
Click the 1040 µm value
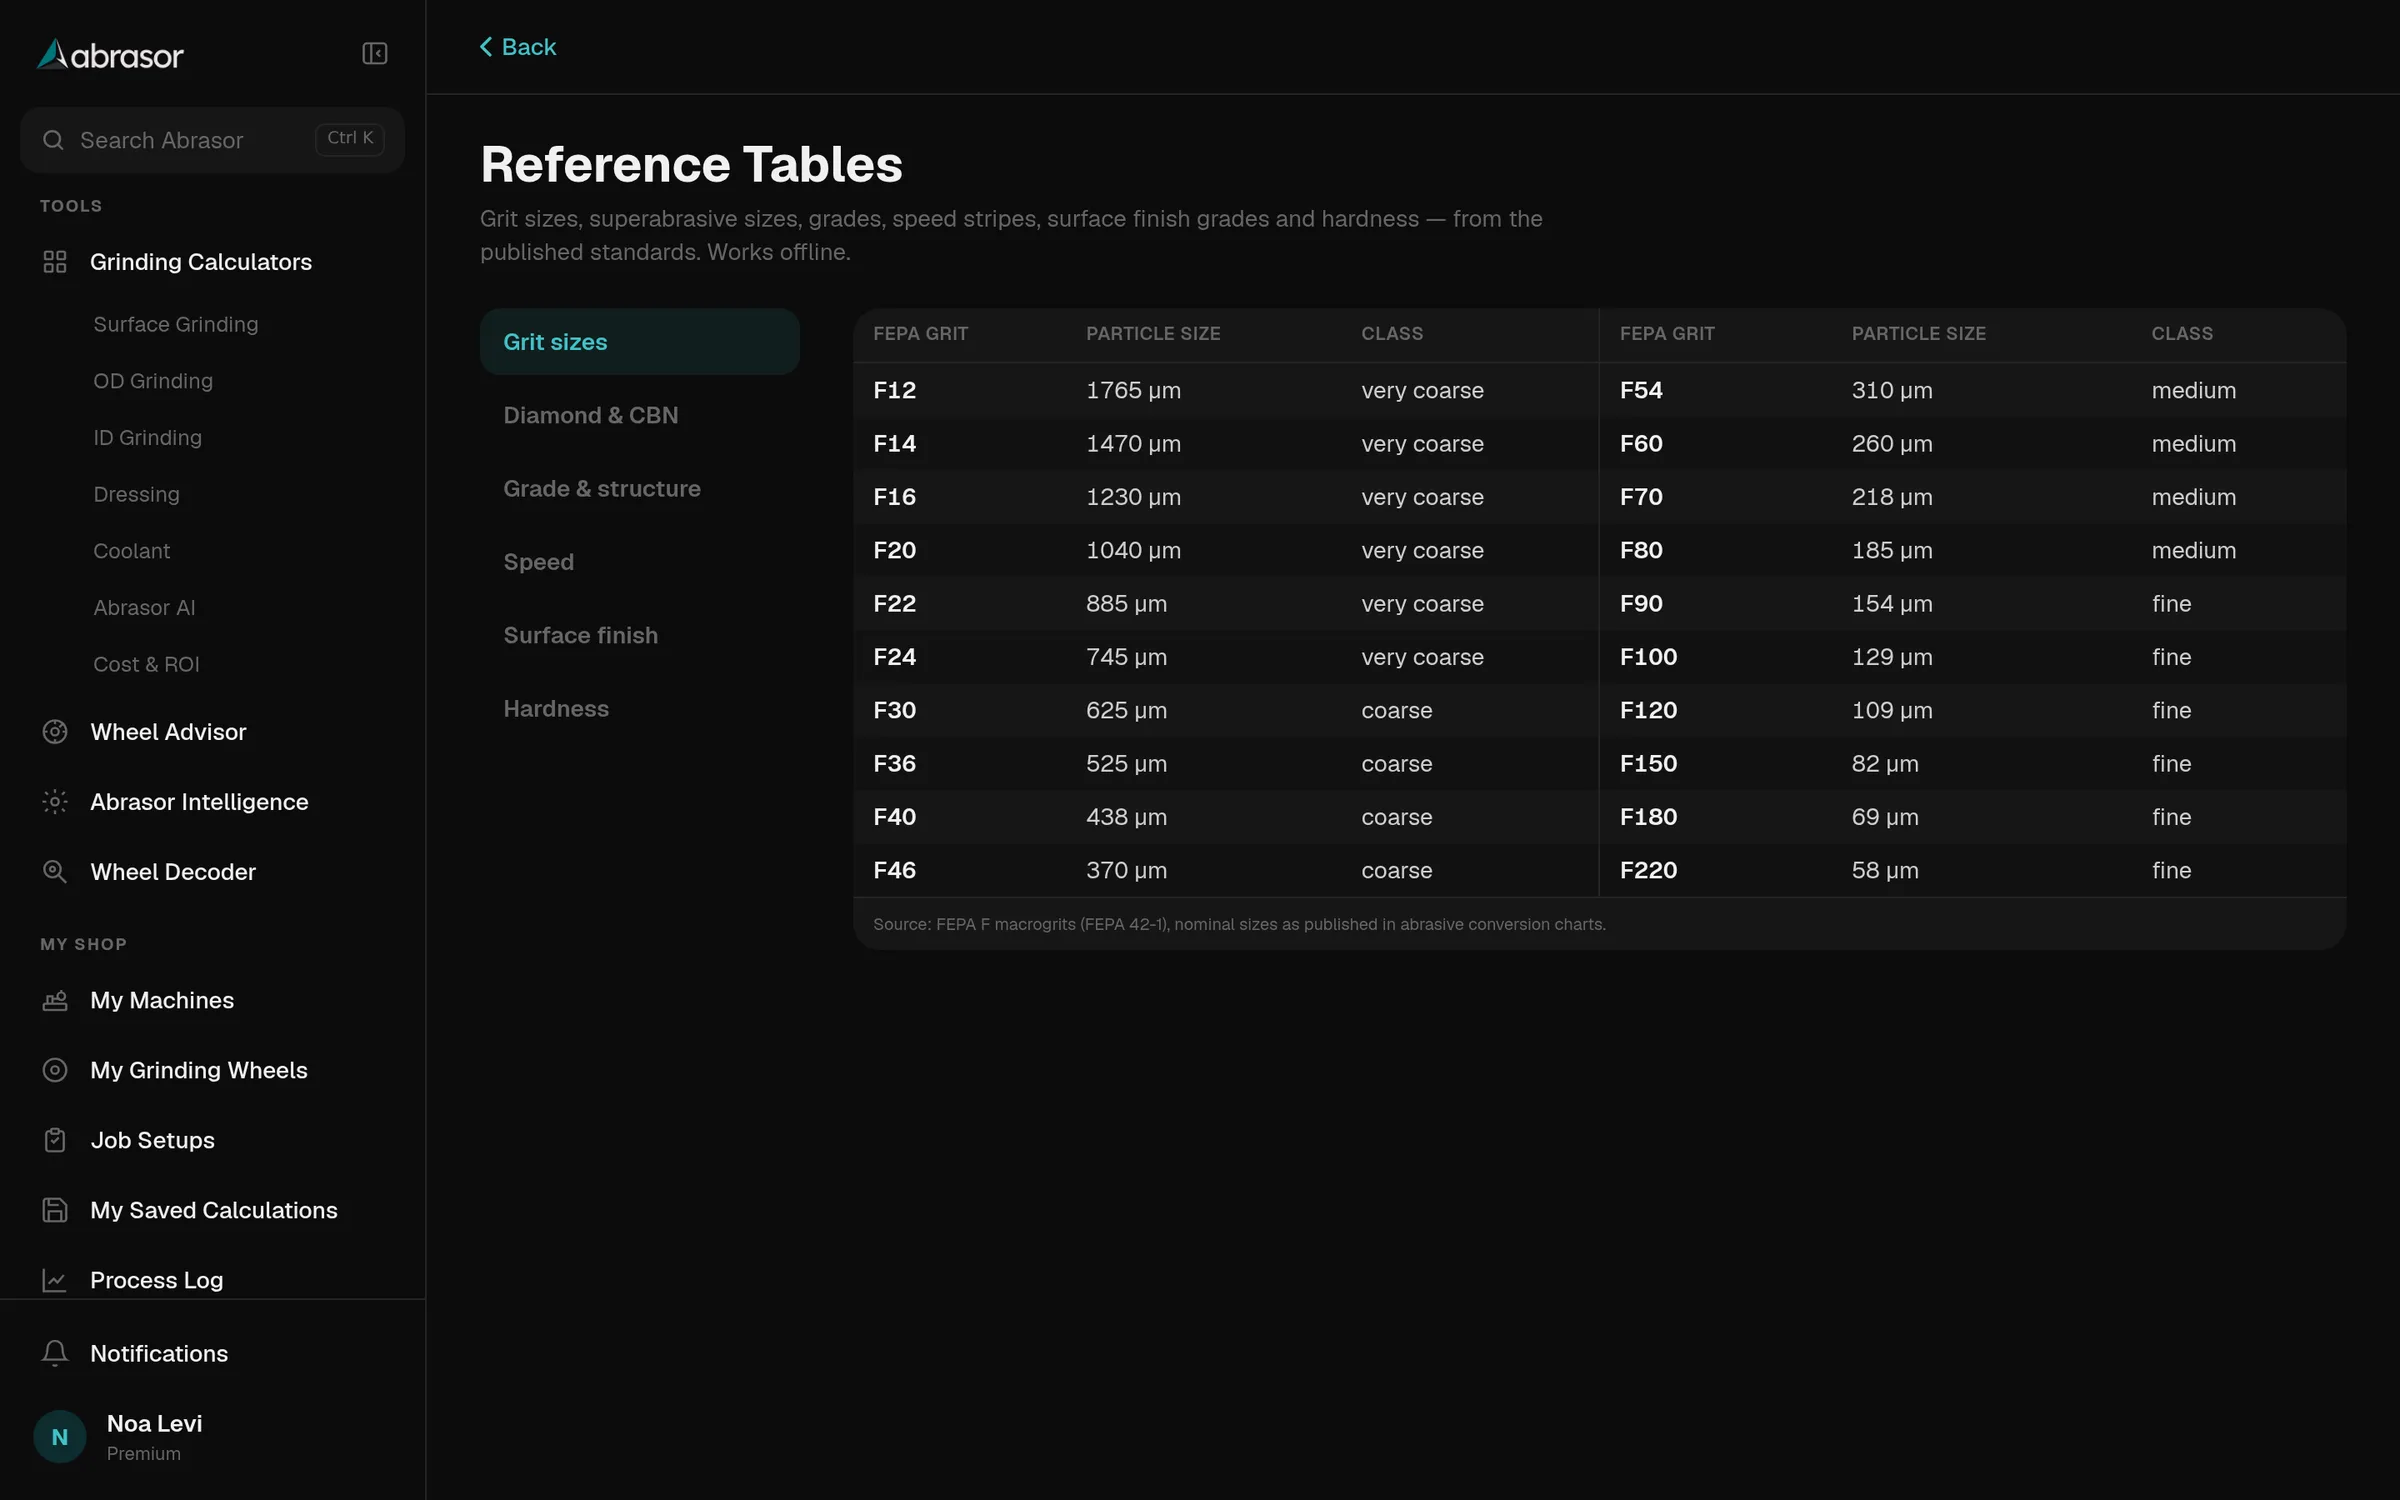point(1133,551)
